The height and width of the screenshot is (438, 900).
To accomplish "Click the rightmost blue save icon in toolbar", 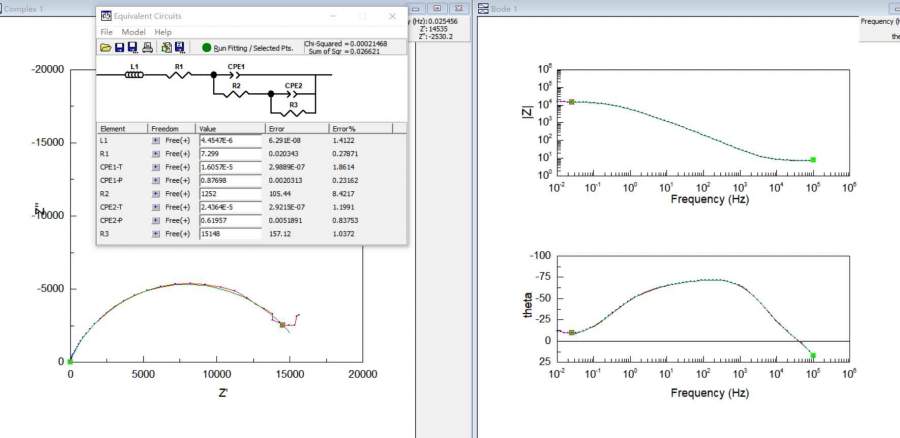I will pos(179,47).
